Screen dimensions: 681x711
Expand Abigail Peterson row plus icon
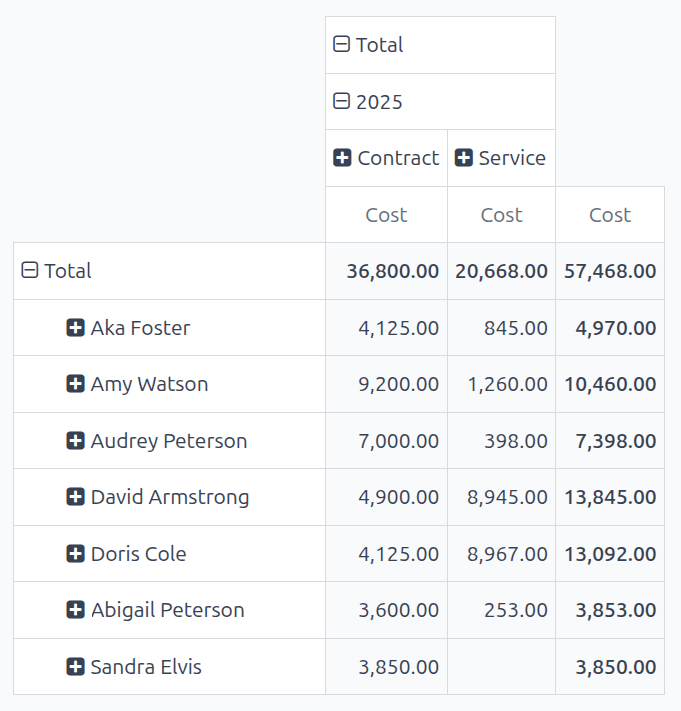75,610
